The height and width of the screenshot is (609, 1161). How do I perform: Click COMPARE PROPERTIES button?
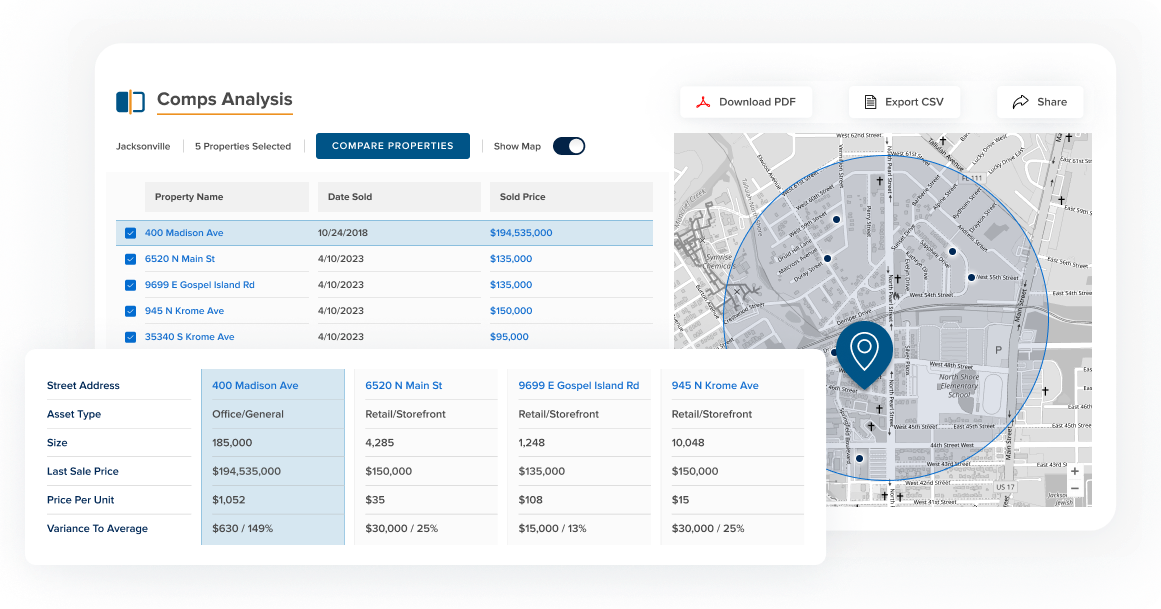[x=392, y=146]
